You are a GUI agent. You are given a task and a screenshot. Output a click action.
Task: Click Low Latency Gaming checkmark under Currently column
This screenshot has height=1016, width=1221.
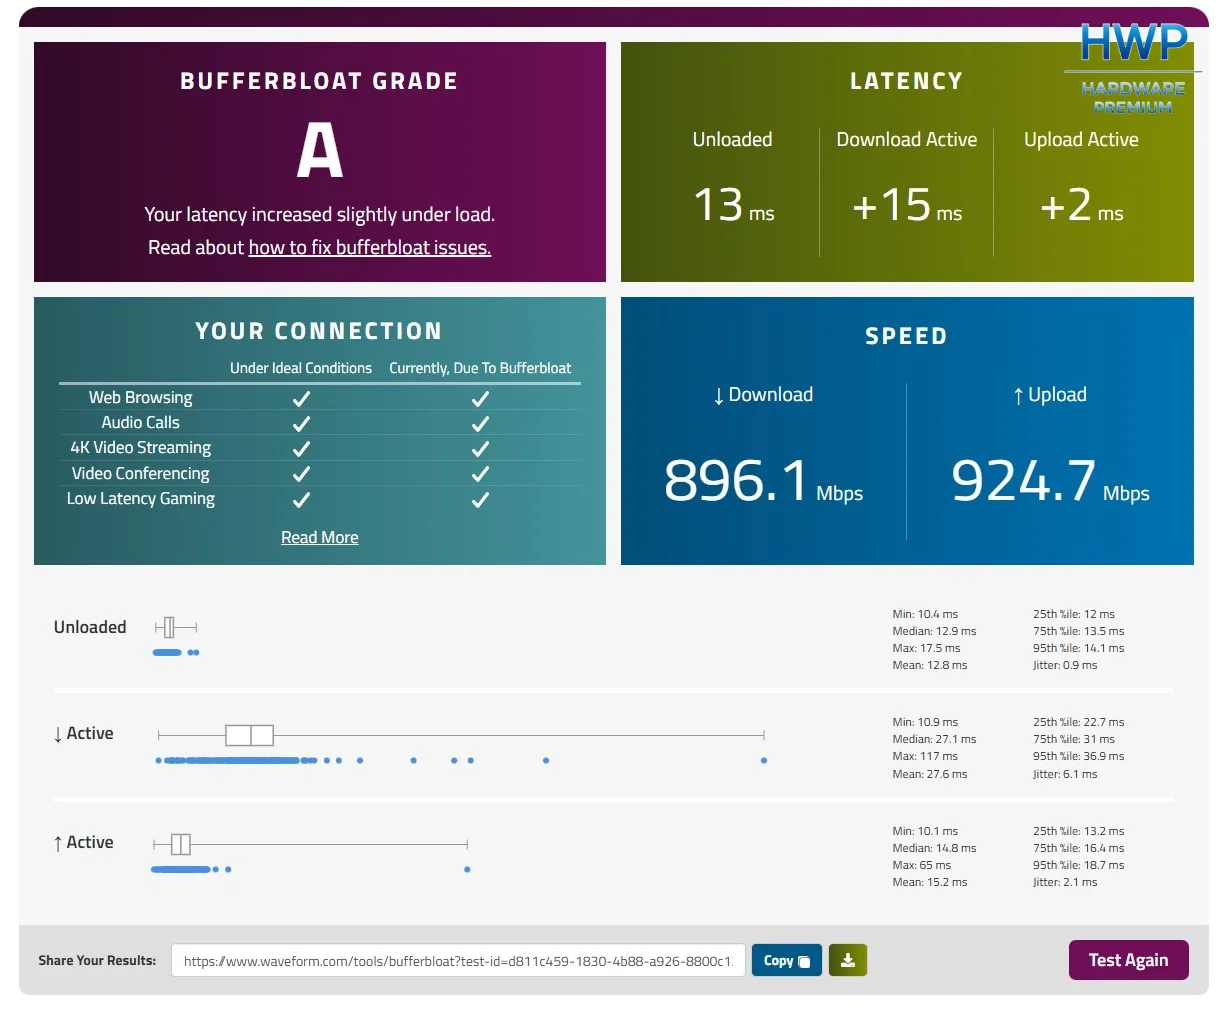[x=480, y=499]
